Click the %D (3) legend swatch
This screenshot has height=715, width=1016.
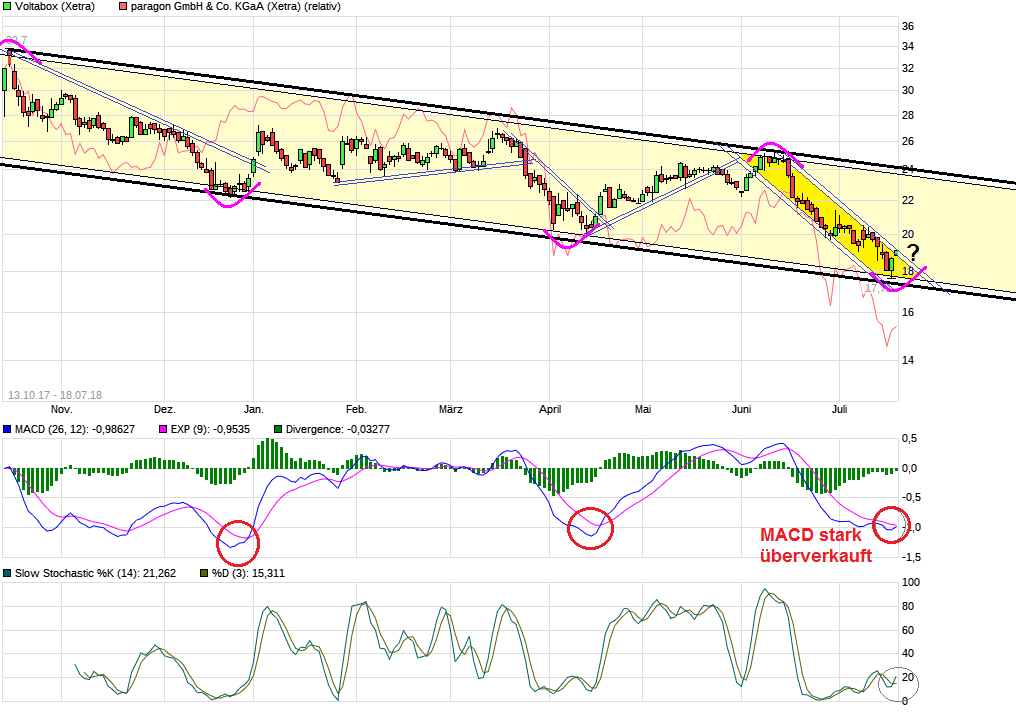coord(204,574)
